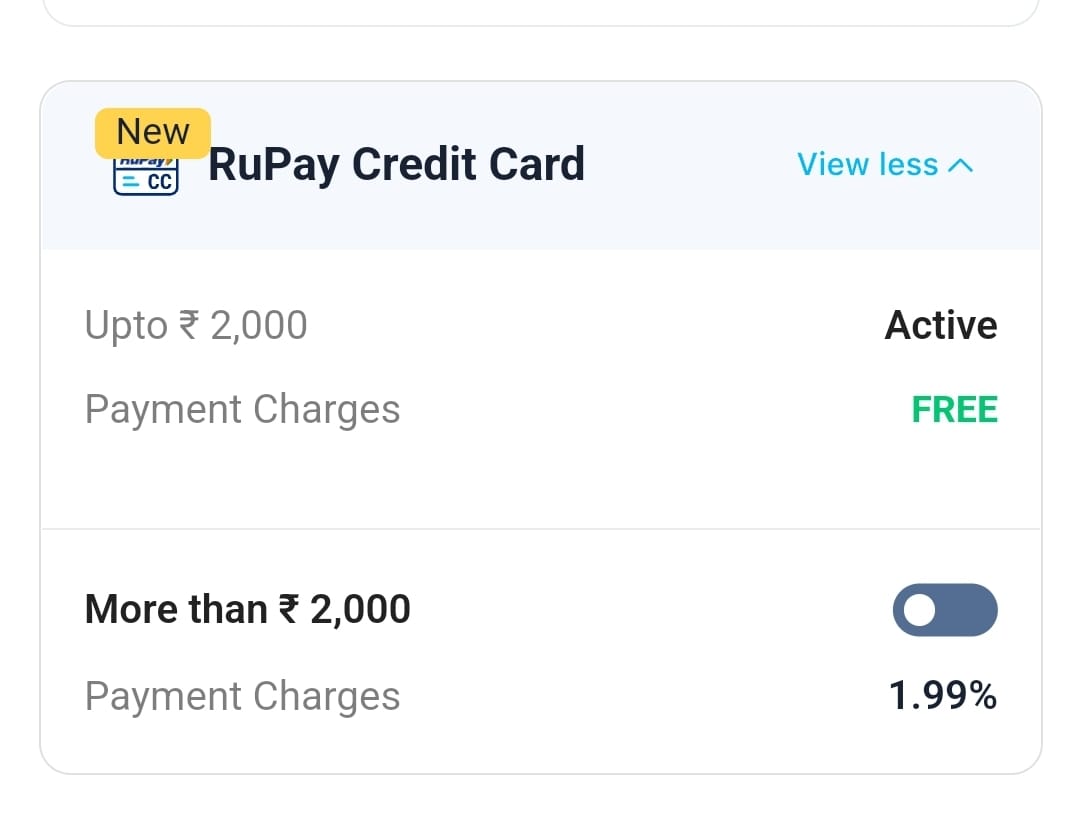Click the divider line between charge tiers

(x=540, y=529)
